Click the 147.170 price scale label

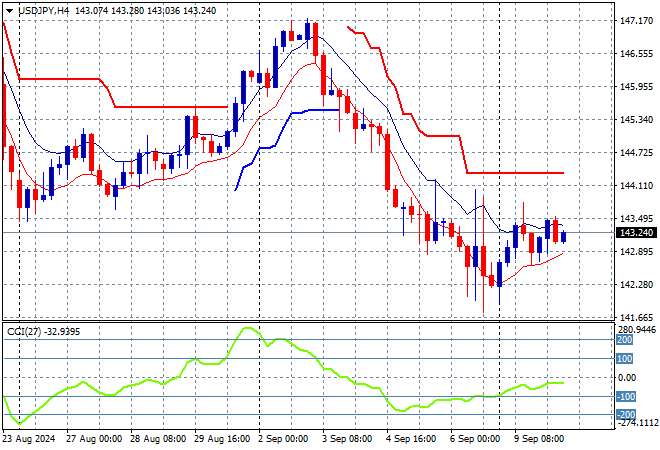pyautogui.click(x=637, y=21)
